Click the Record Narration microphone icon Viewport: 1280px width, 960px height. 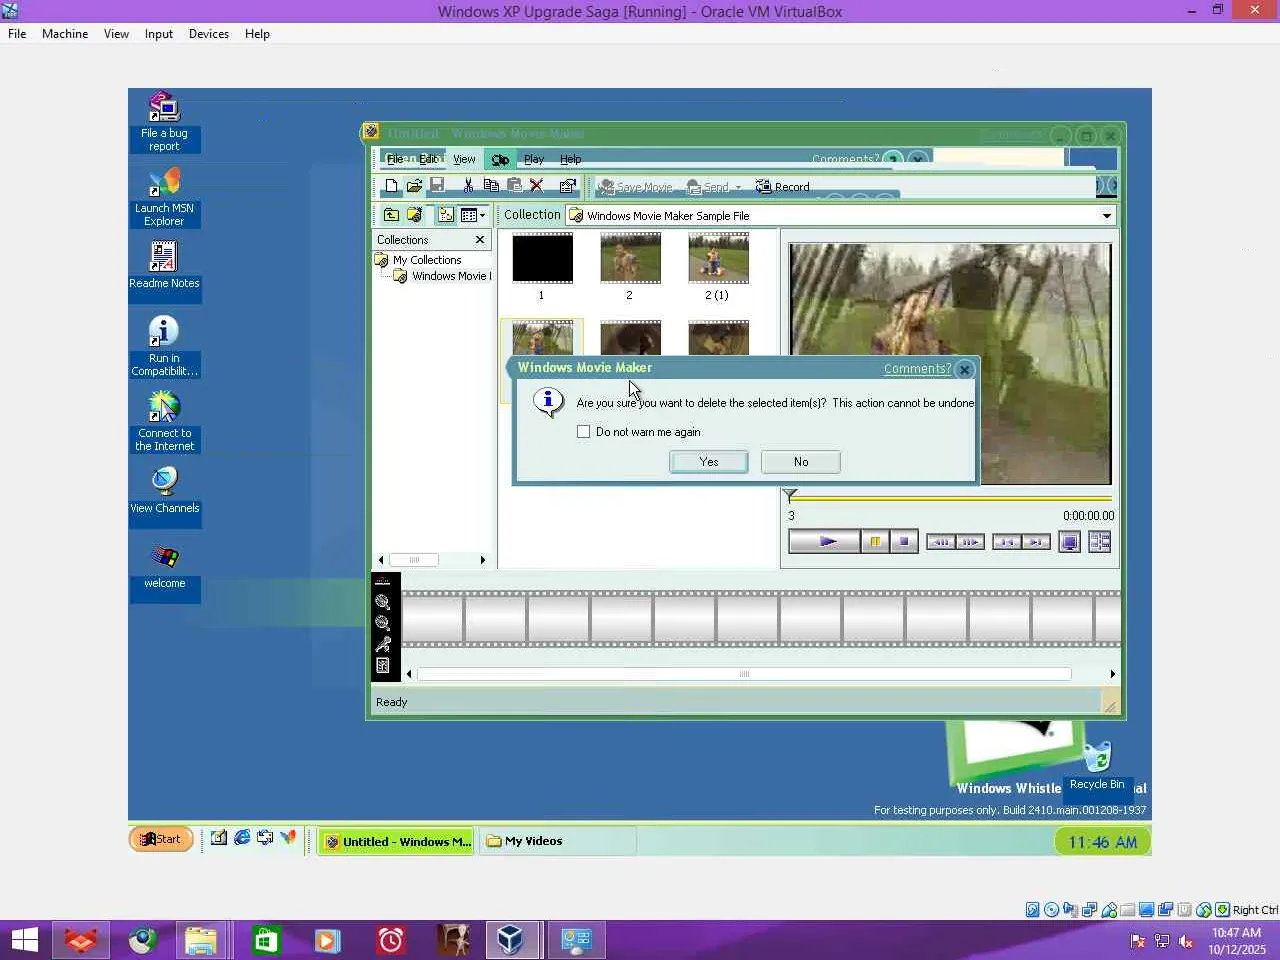pyautogui.click(x=382, y=644)
